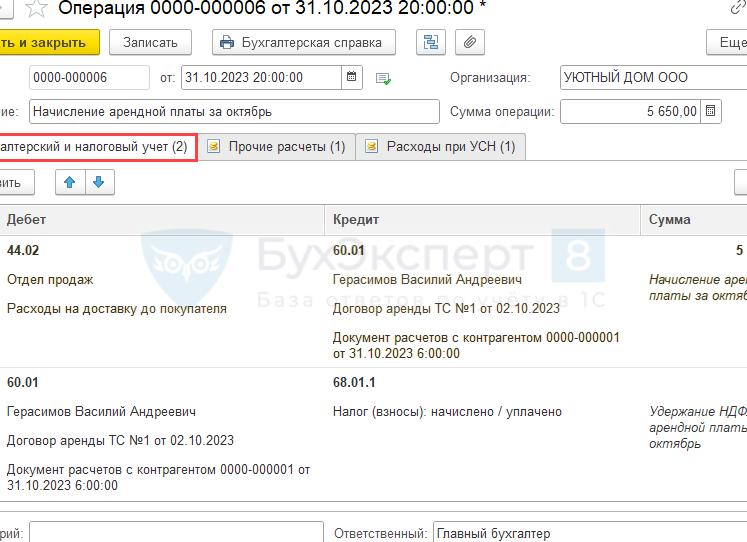Select Расходы на доставку до покупателя
The image size is (747, 542).
pyautogui.click(x=117, y=309)
